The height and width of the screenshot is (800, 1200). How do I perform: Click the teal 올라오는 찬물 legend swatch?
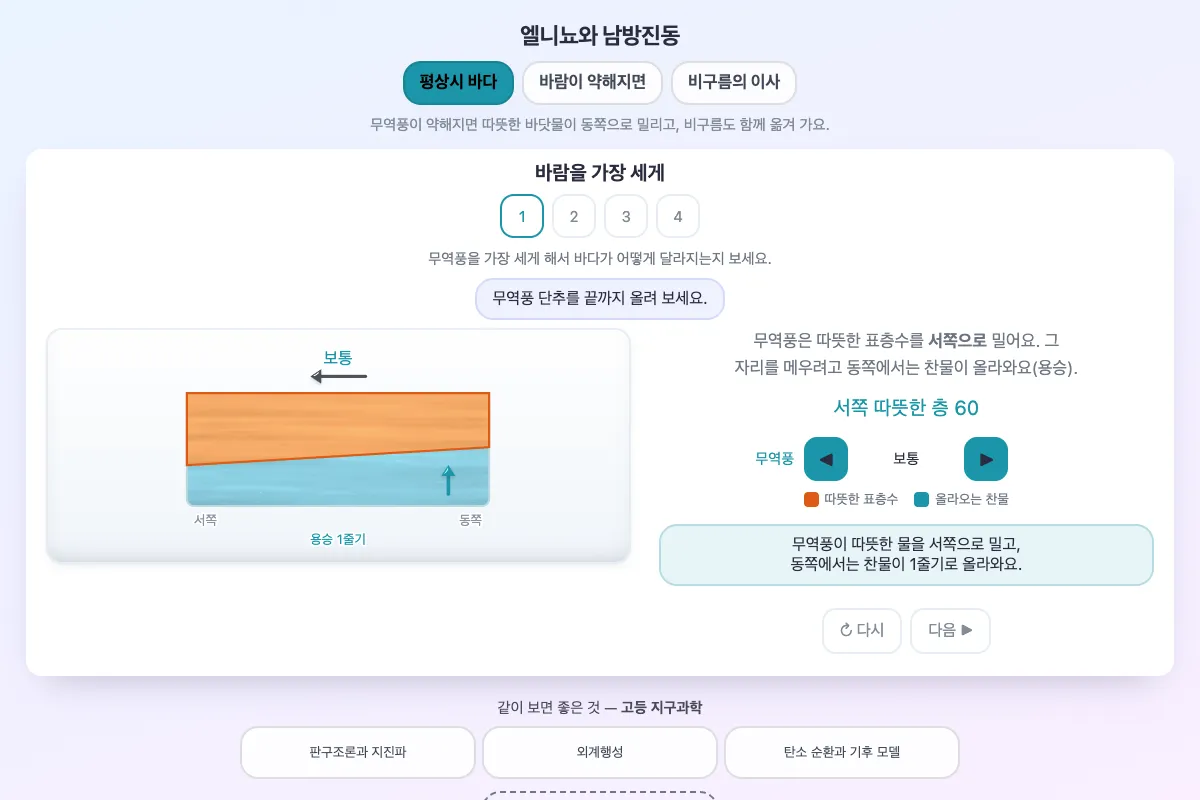[922, 499]
